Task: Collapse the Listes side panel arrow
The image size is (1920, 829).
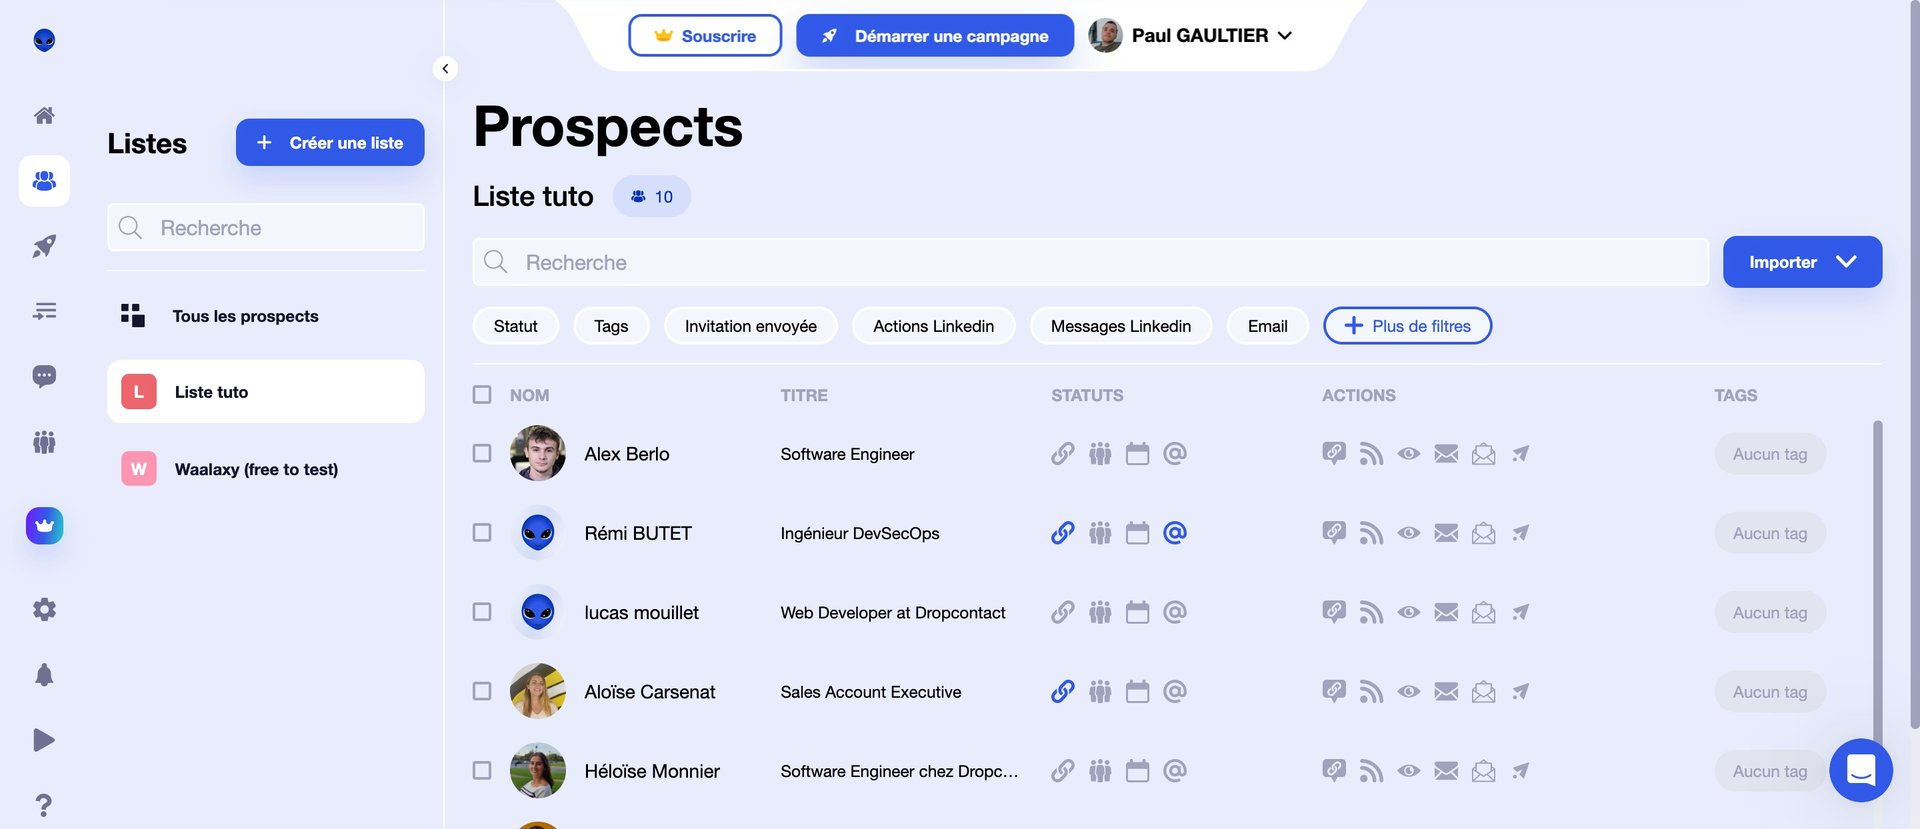Action: click(x=445, y=69)
